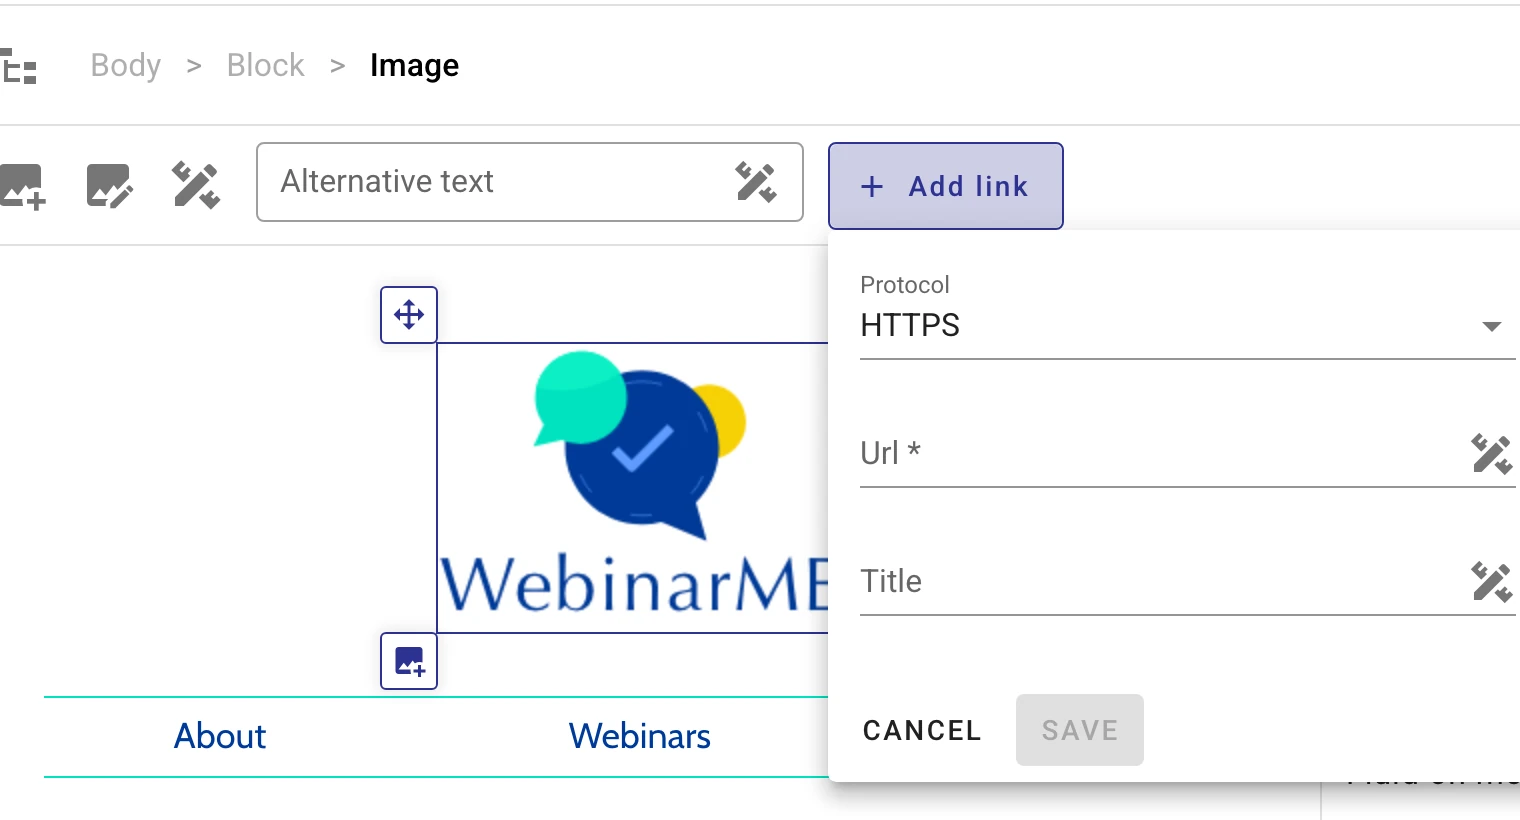Click the move handle on the image block
This screenshot has height=820, width=1520.
click(x=408, y=314)
